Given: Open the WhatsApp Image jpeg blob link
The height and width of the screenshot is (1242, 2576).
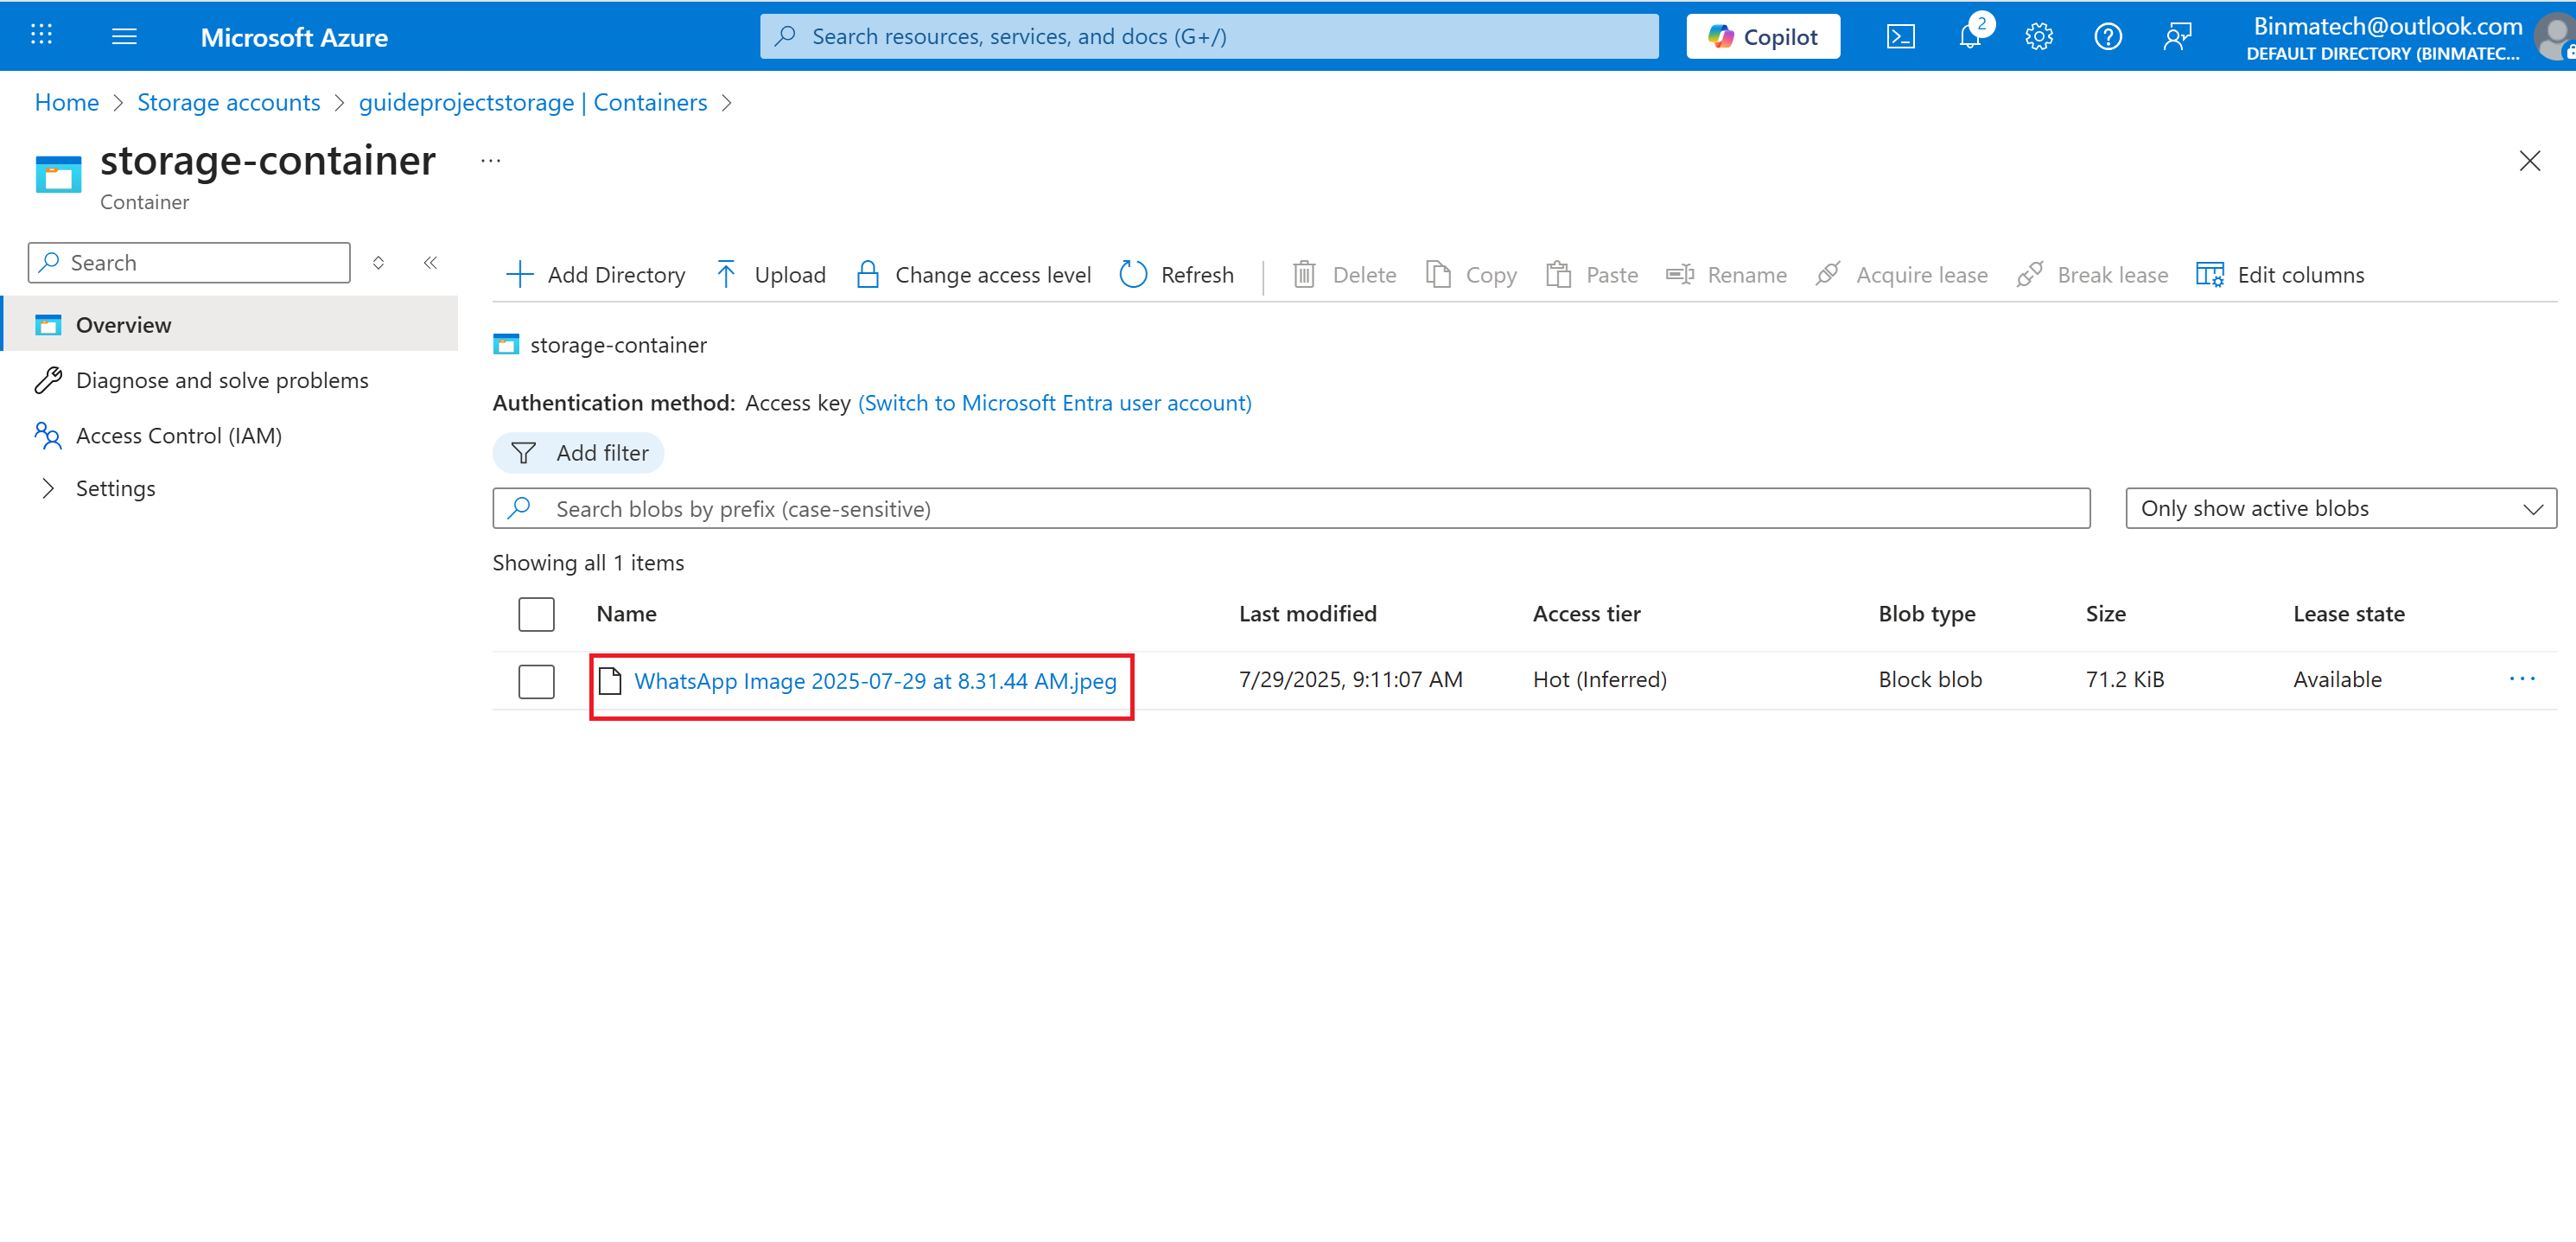Looking at the screenshot, I should (x=874, y=682).
